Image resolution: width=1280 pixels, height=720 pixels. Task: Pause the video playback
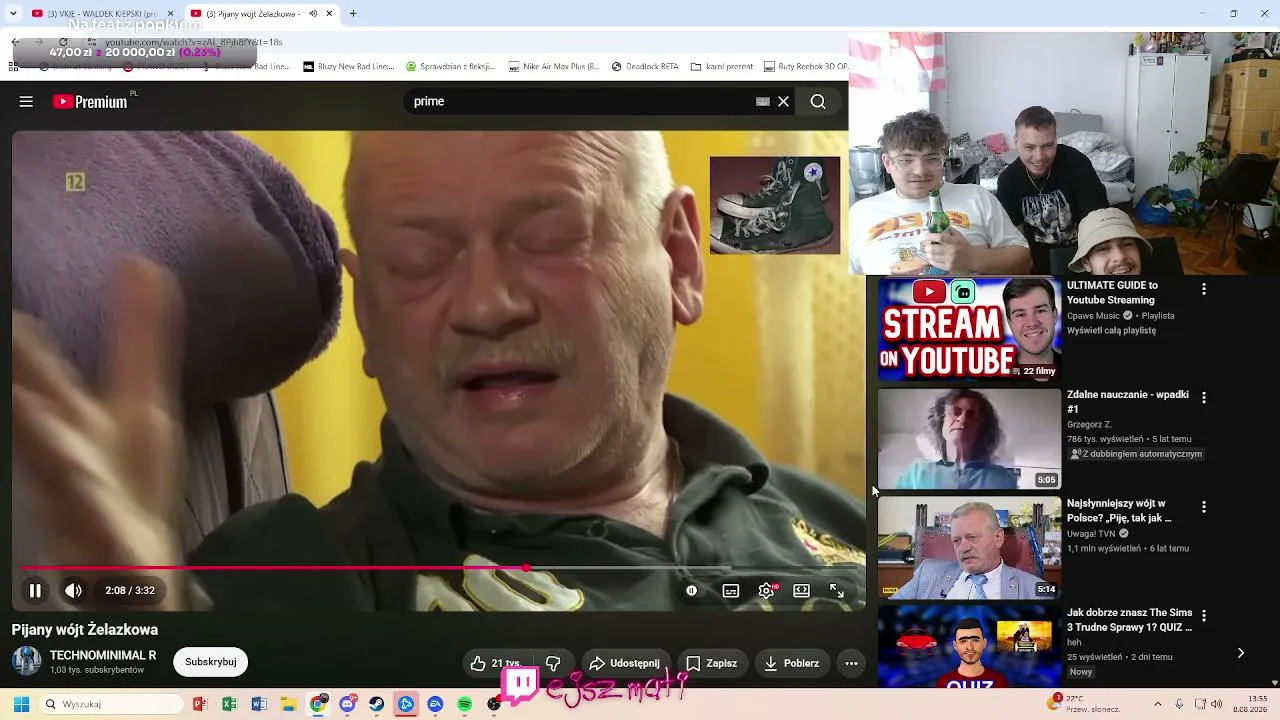(x=35, y=590)
